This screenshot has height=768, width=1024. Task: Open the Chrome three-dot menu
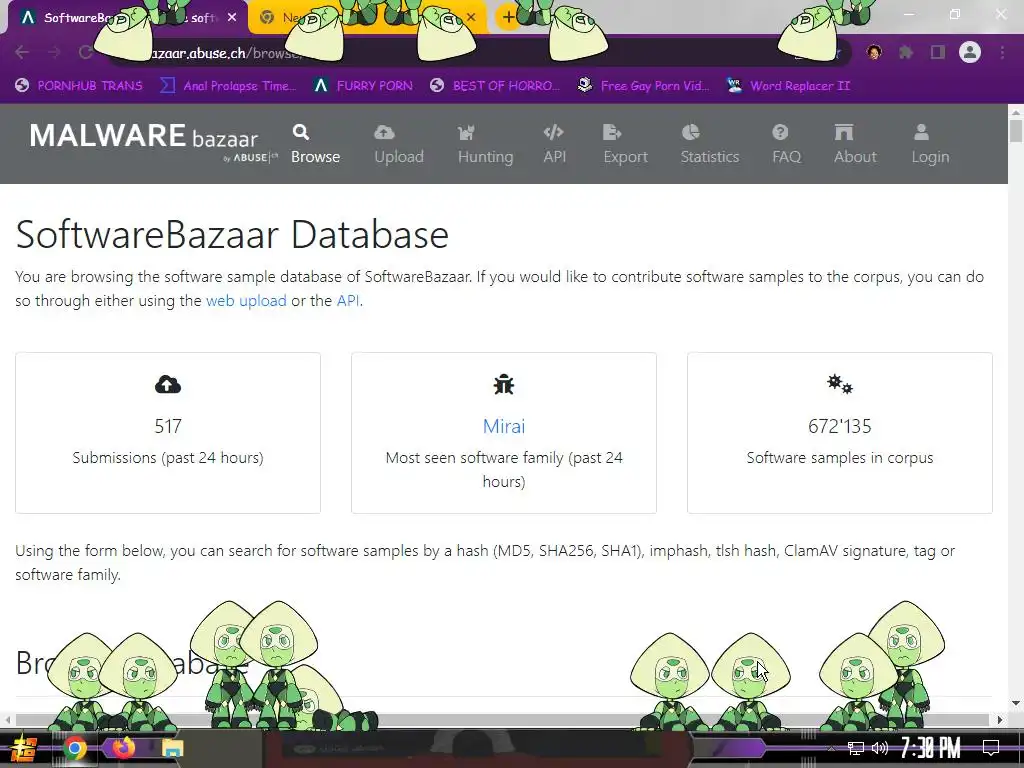coord(1002,52)
